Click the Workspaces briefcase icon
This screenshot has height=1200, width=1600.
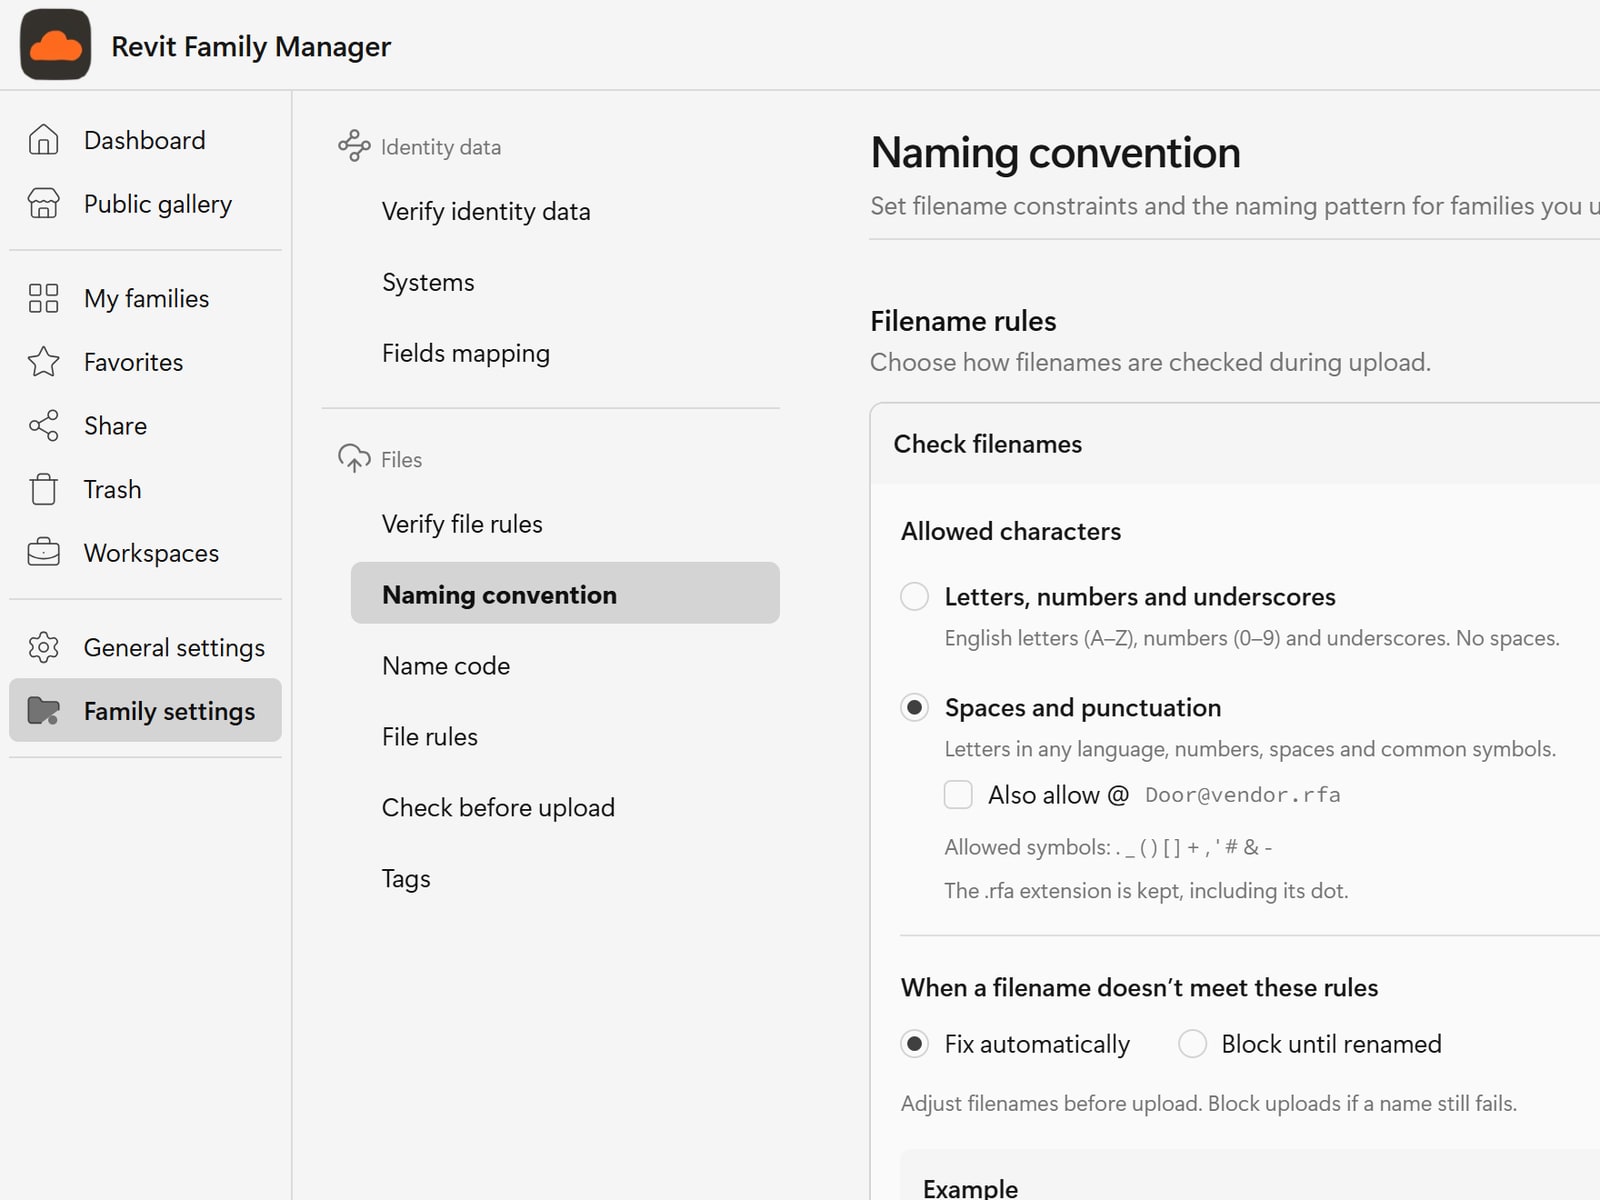(x=43, y=552)
